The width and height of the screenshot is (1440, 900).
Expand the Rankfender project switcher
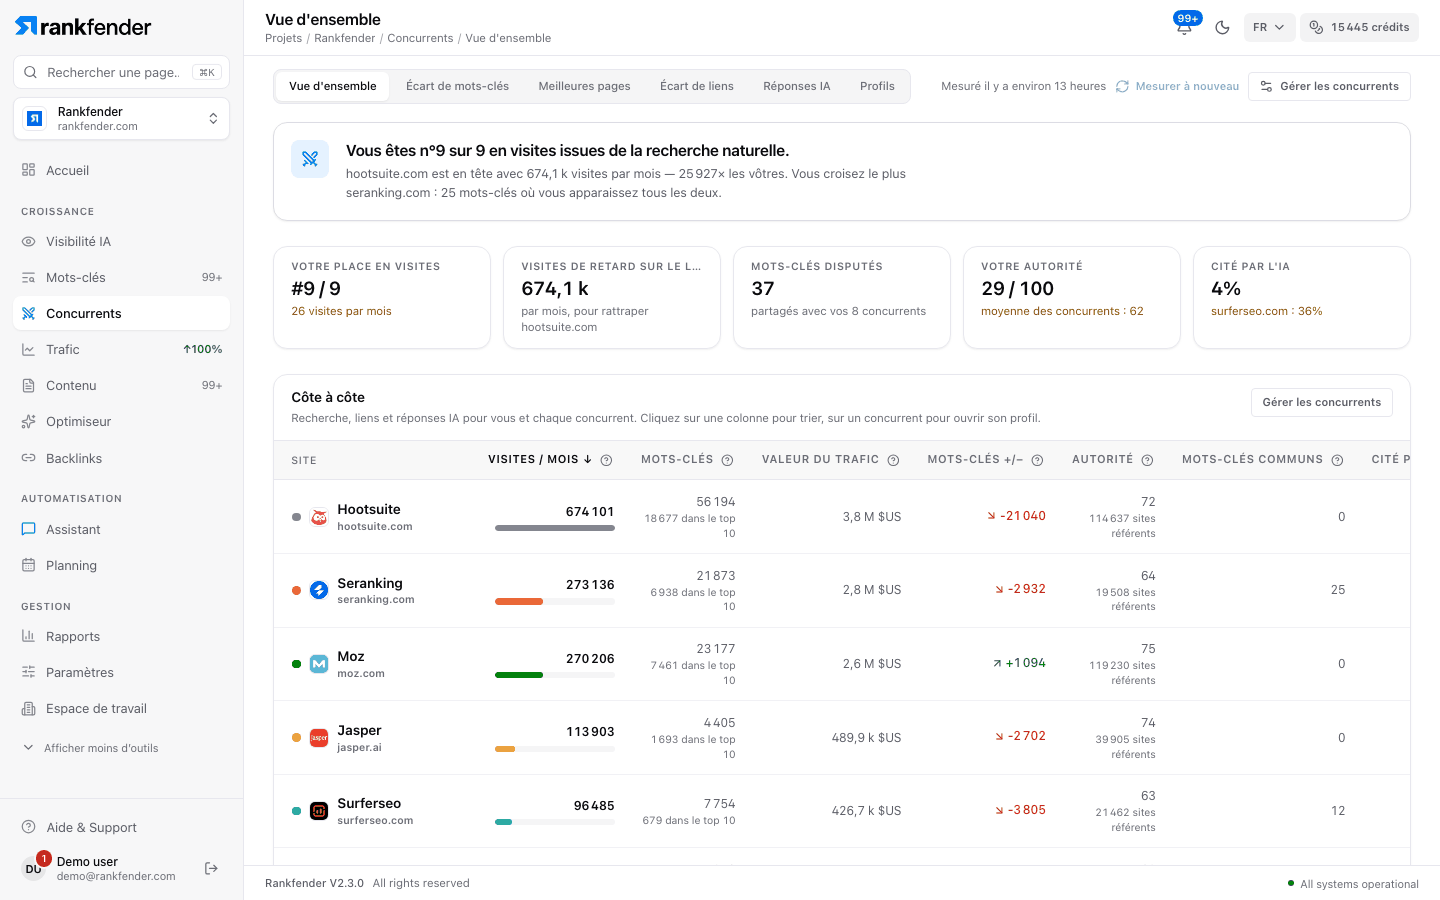(x=121, y=119)
